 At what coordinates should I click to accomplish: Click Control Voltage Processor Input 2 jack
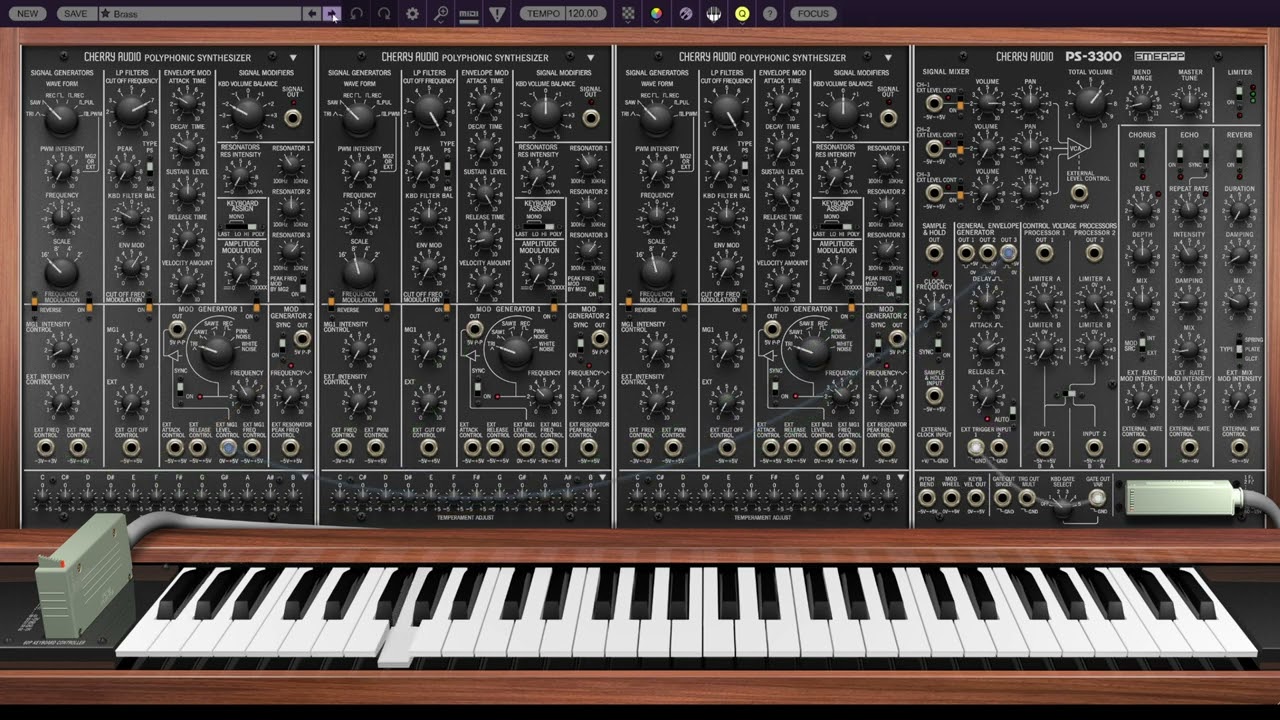(1094, 448)
